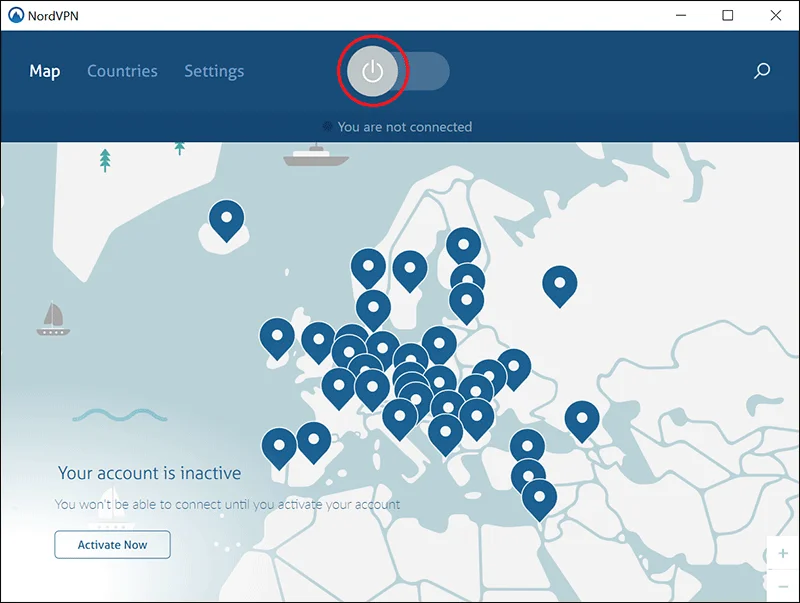The width and height of the screenshot is (800, 603).
Task: Select the Ireland server pin
Action: coord(277,338)
